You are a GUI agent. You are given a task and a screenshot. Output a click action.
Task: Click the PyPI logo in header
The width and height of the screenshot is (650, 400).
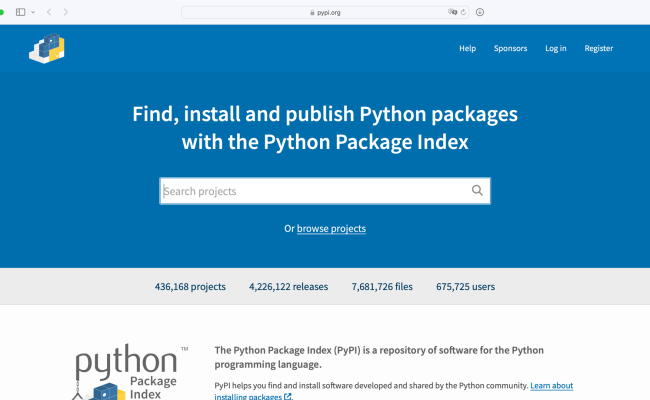pos(47,48)
